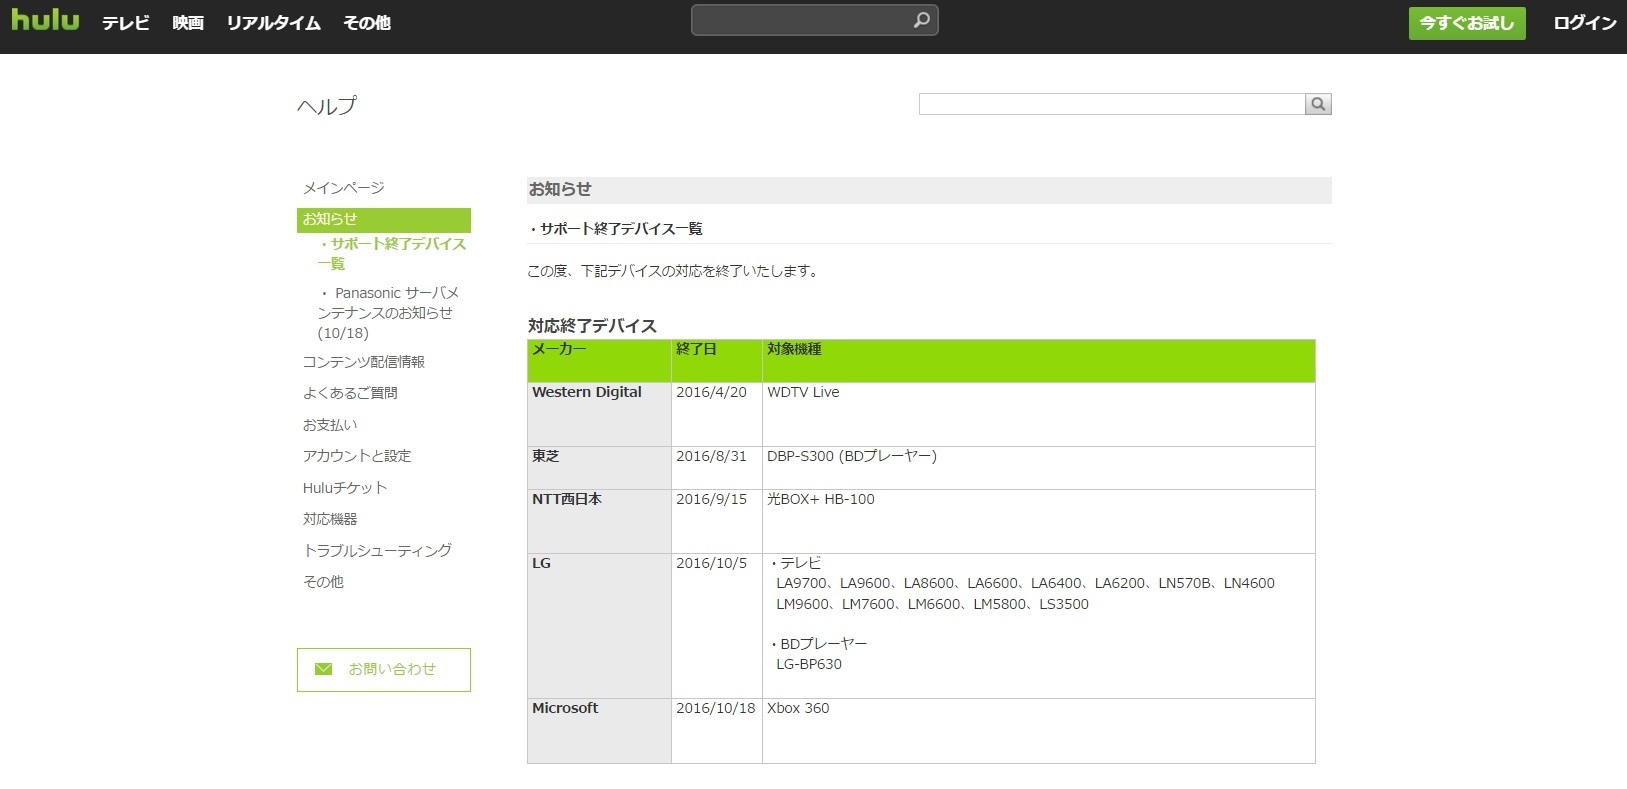1627x789 pixels.
Task: Open よくあるご質問 in sidebar
Action: [x=350, y=393]
